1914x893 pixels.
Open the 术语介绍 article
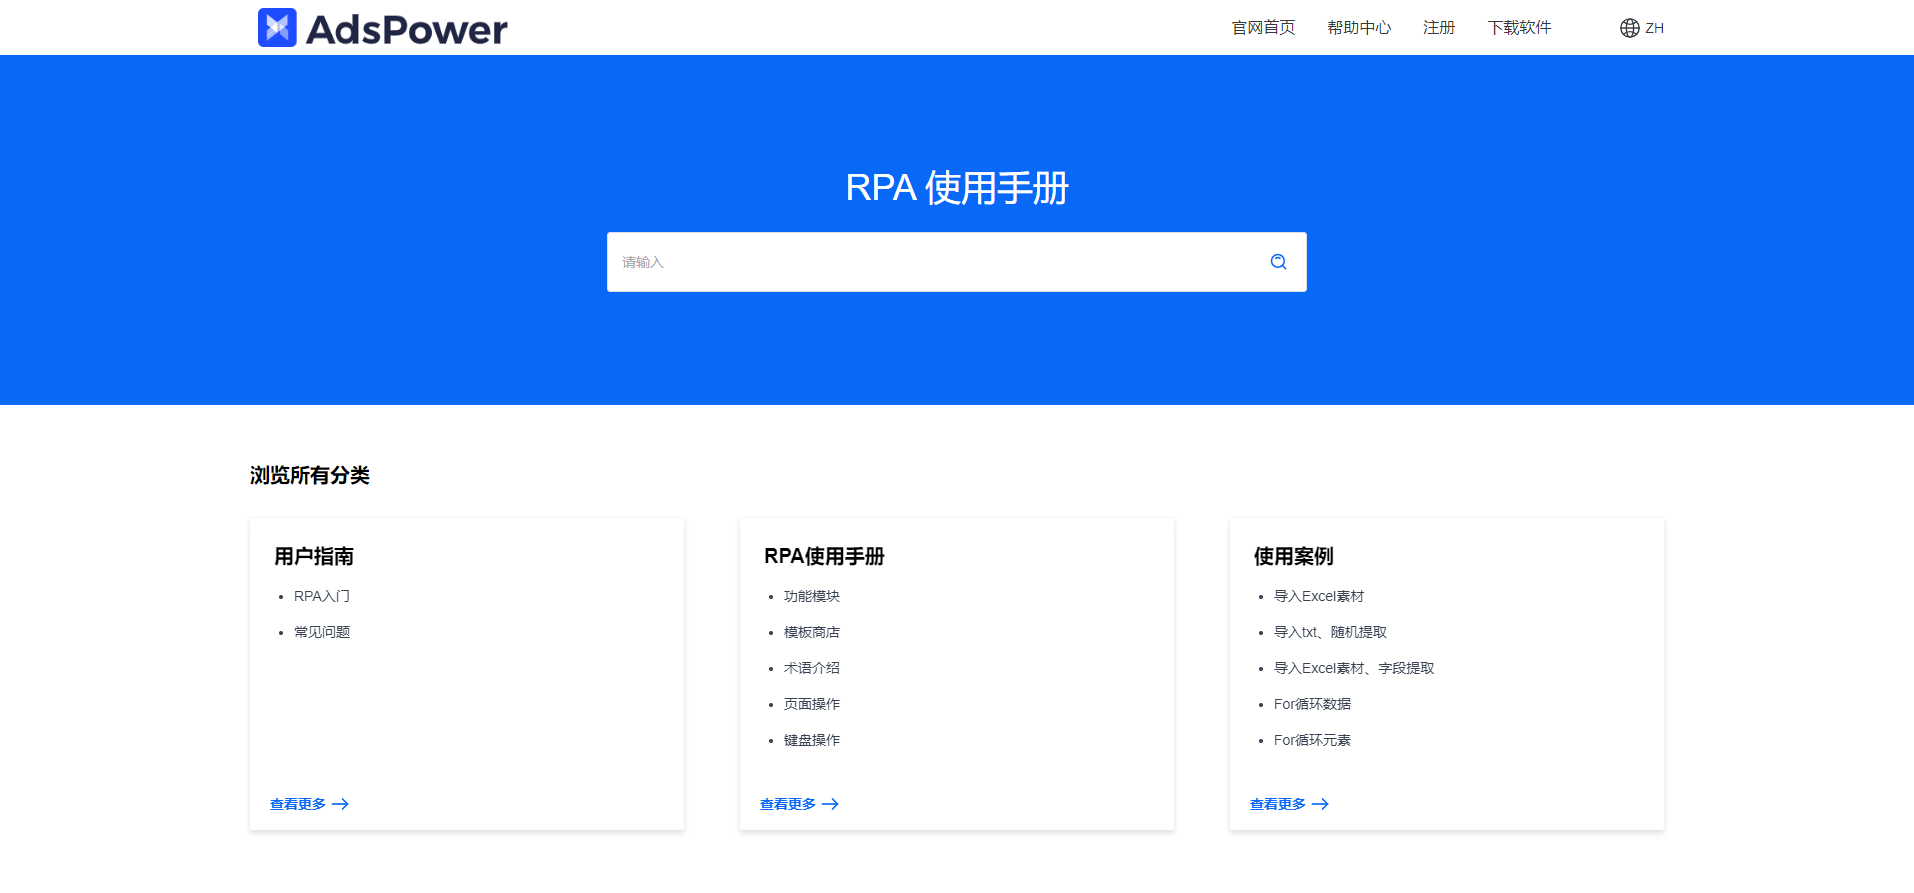pyautogui.click(x=812, y=668)
